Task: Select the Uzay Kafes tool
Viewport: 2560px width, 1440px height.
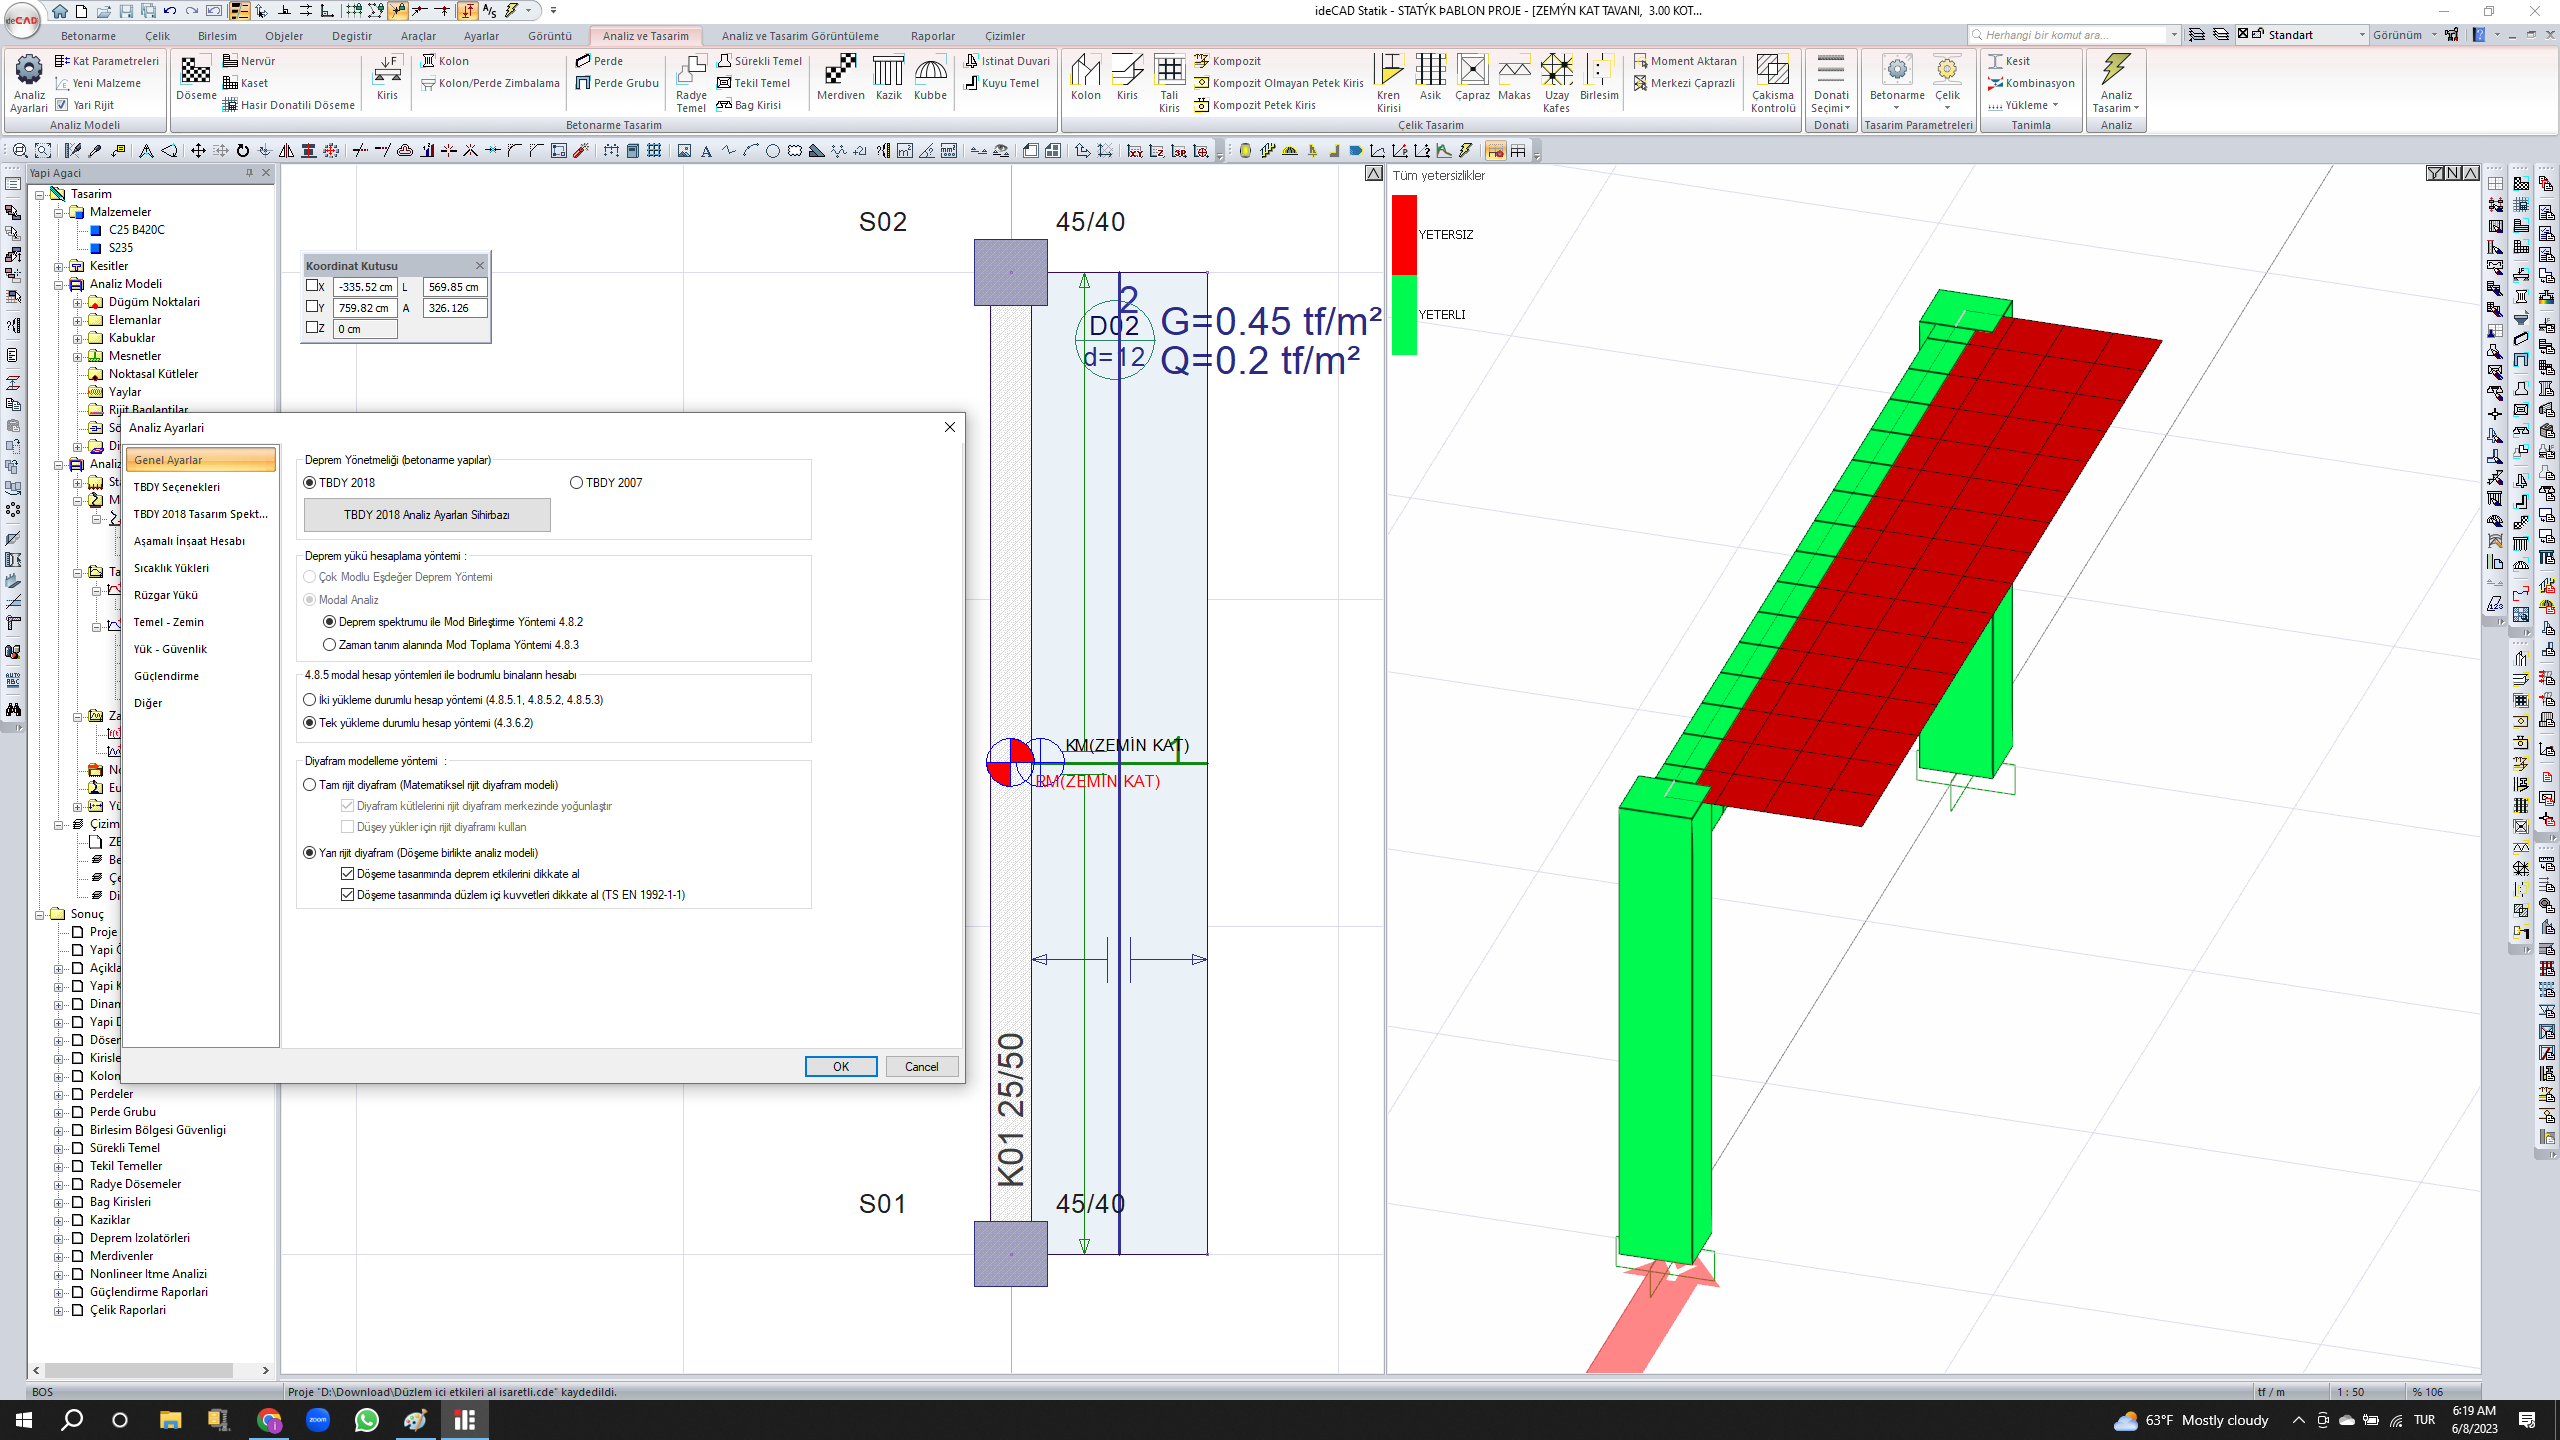Action: (1556, 83)
